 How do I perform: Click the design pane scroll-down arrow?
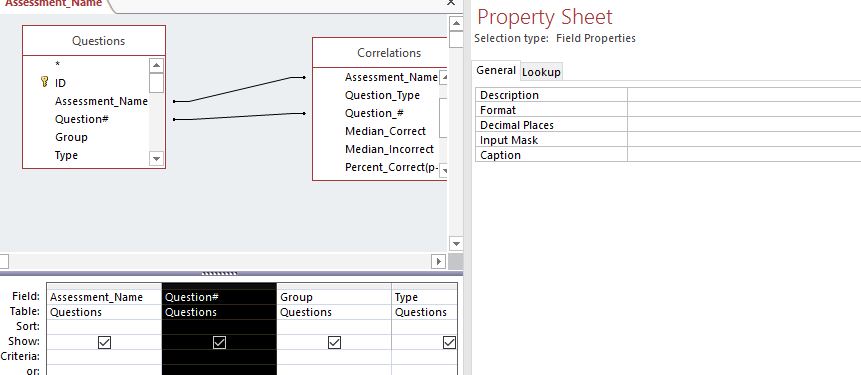pyautogui.click(x=456, y=243)
